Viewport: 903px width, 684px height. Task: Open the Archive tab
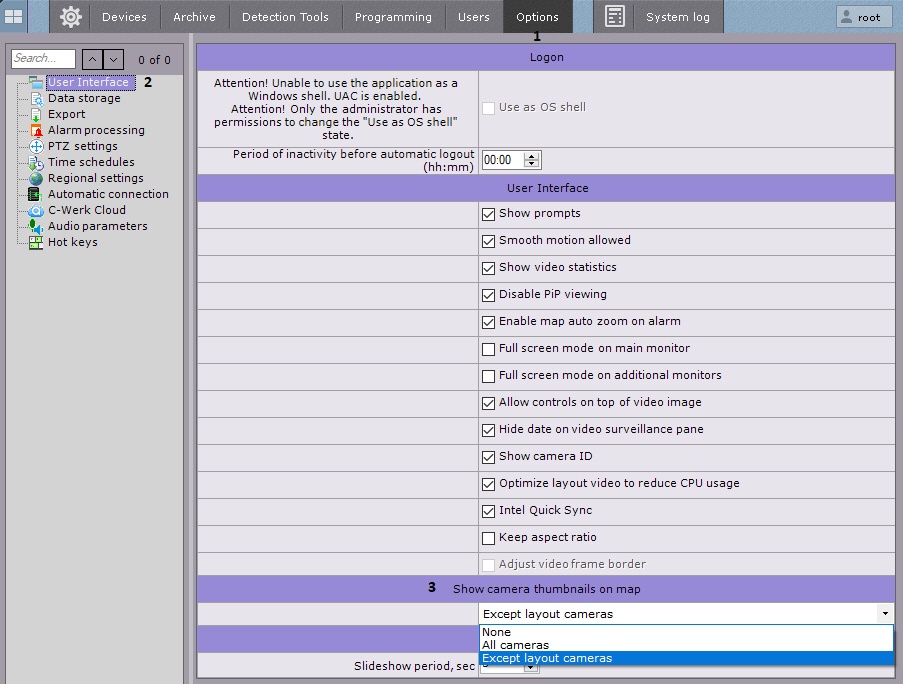coord(194,17)
